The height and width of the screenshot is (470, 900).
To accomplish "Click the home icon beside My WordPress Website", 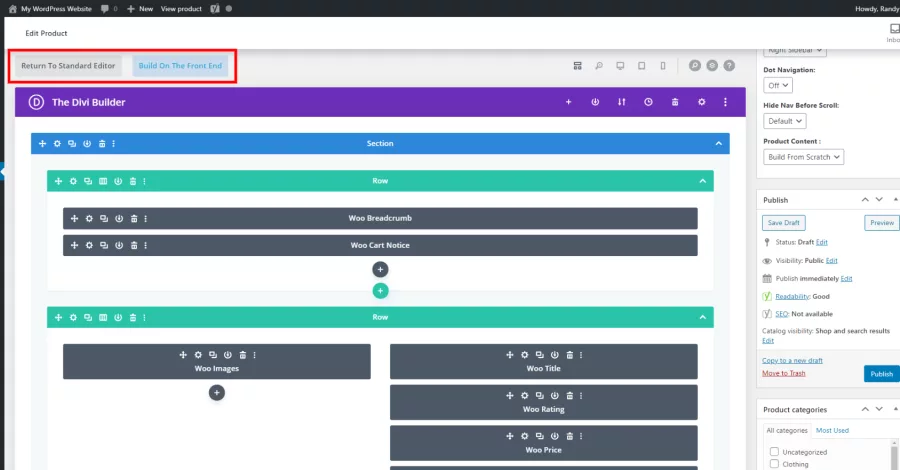I will tap(13, 9).
